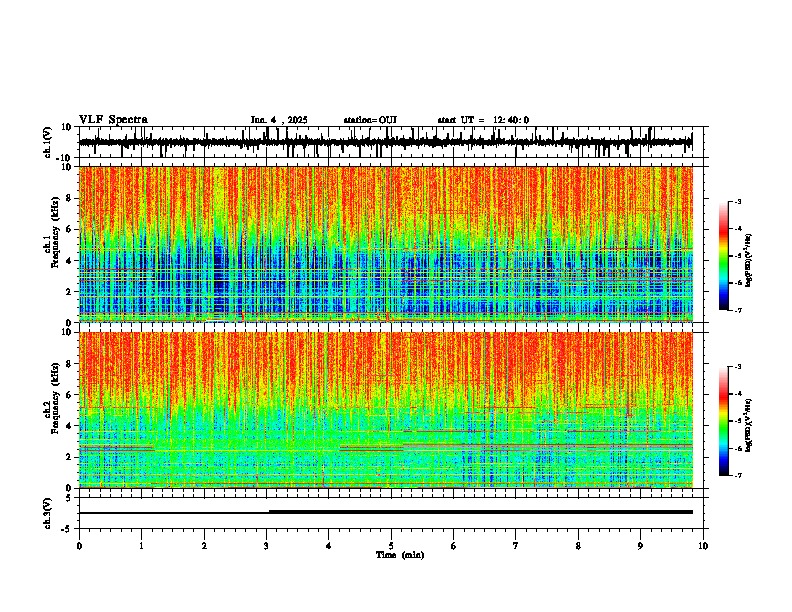Click time axis tick label '6'
Image resolution: width=792 pixels, height=612 pixels.
tap(454, 546)
